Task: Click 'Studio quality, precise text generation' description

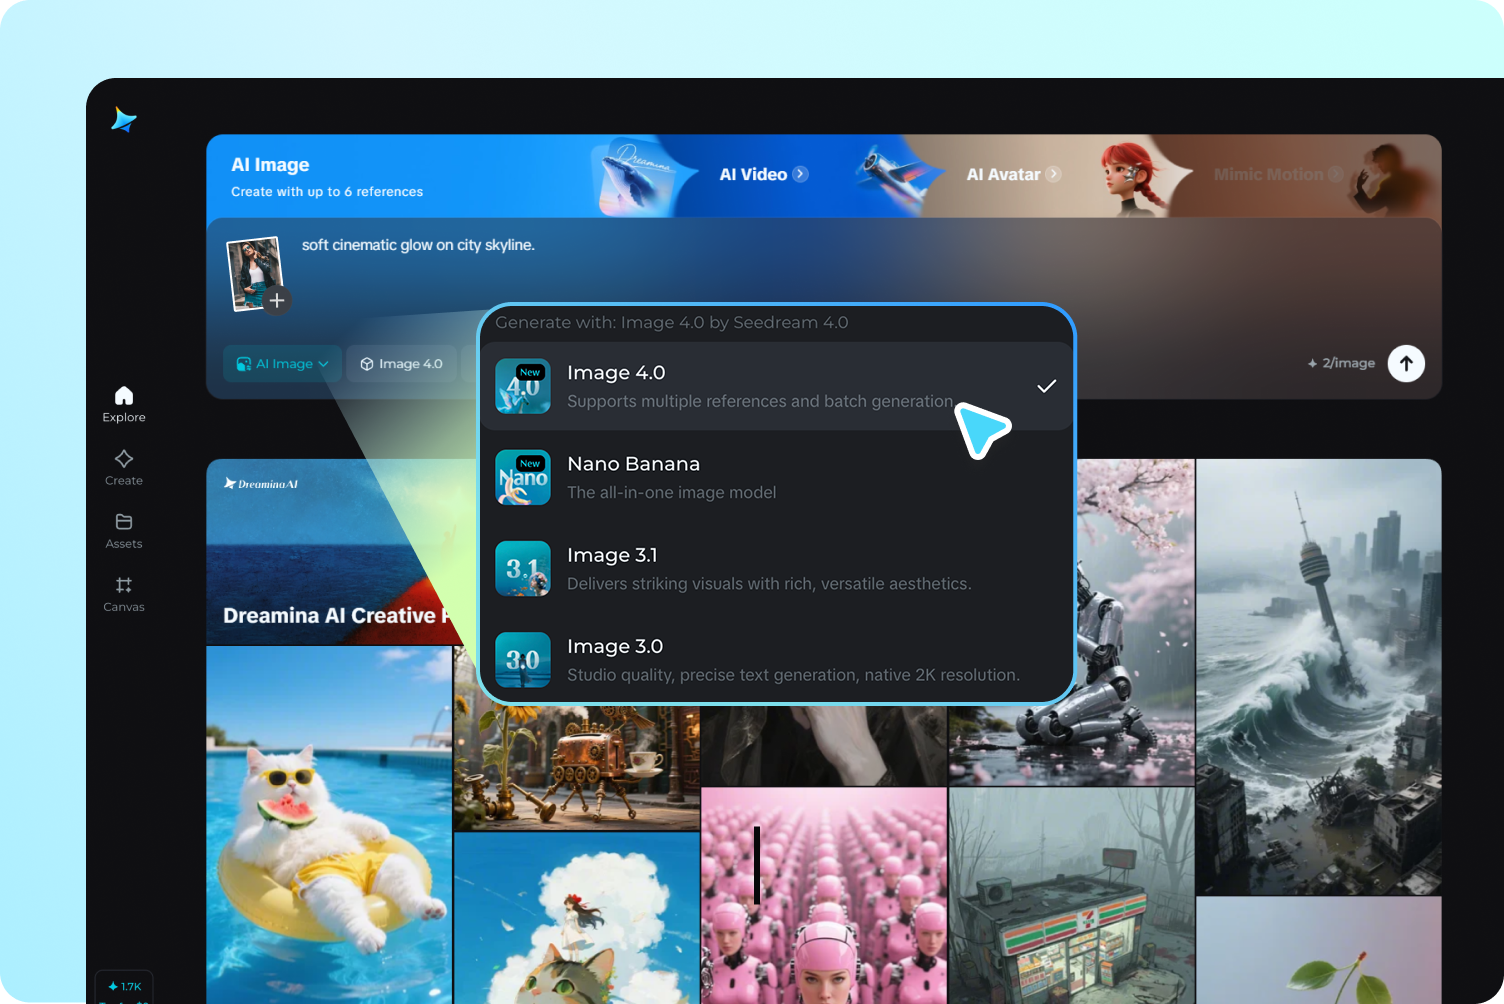Action: [794, 675]
